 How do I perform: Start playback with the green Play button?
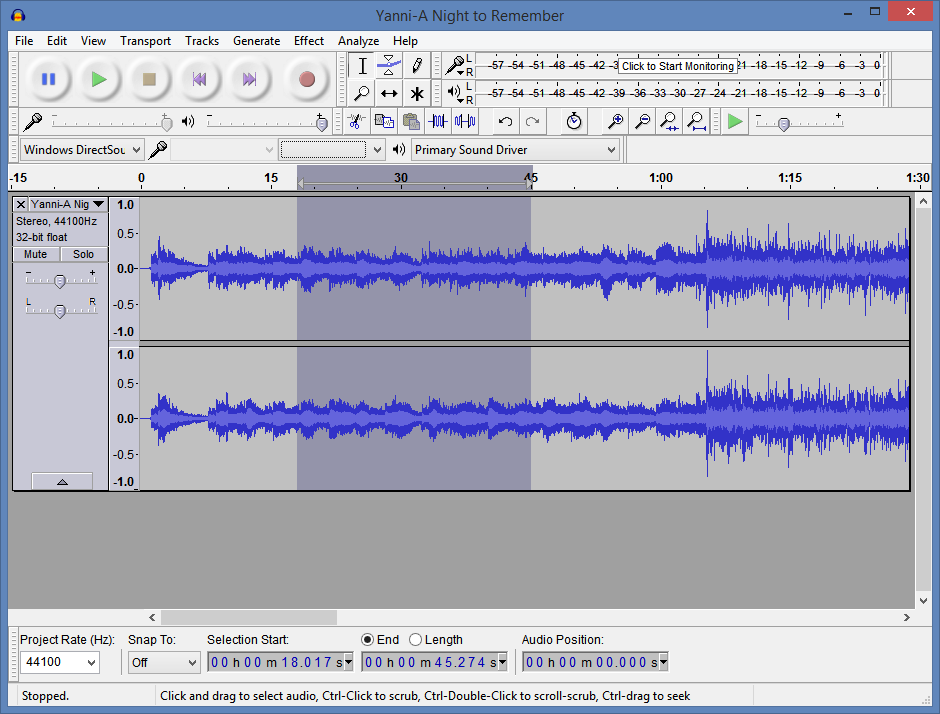(99, 79)
